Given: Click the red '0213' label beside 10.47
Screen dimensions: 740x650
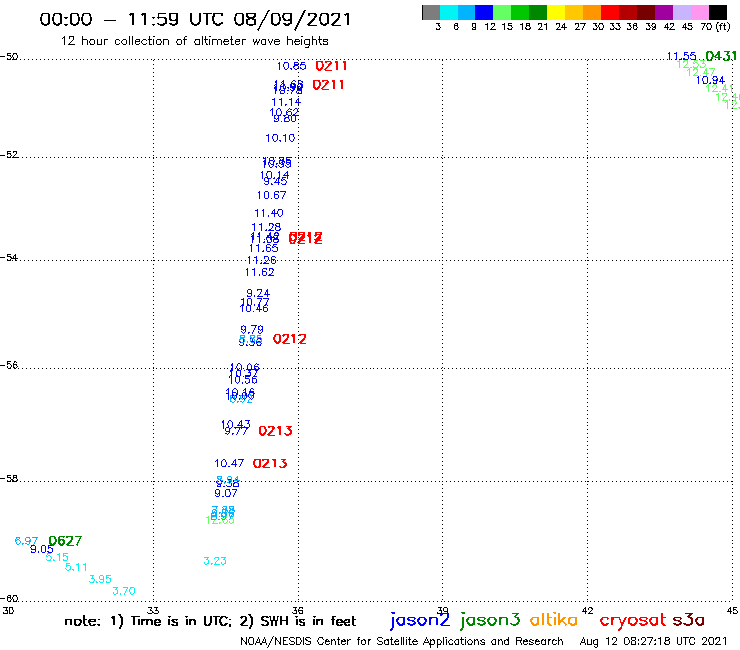Looking at the screenshot, I should 270,464.
